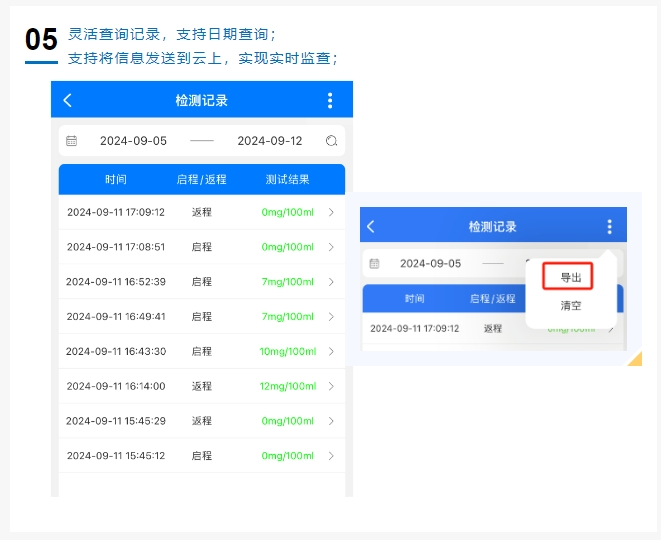Expand the 16:14:00 record row chevron
This screenshot has width=661, height=540.
pos(331,386)
